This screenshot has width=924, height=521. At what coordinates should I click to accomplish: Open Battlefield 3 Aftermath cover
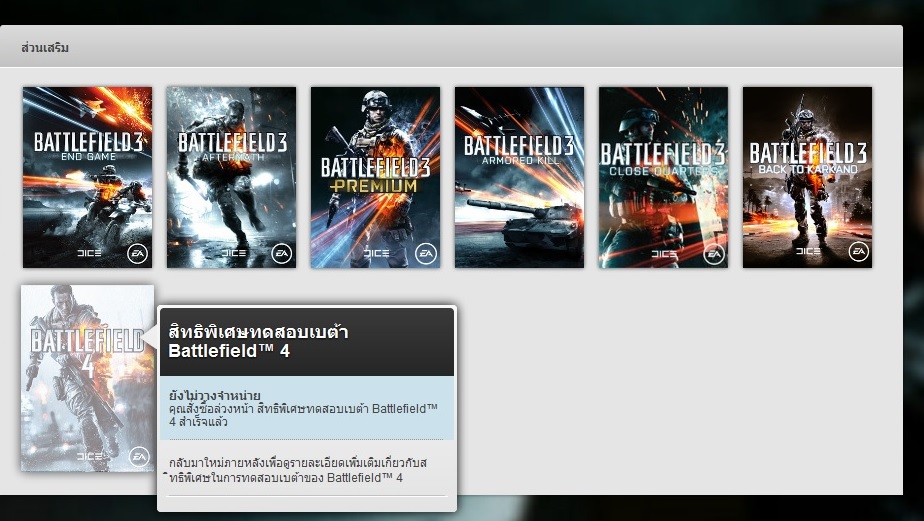(x=232, y=177)
